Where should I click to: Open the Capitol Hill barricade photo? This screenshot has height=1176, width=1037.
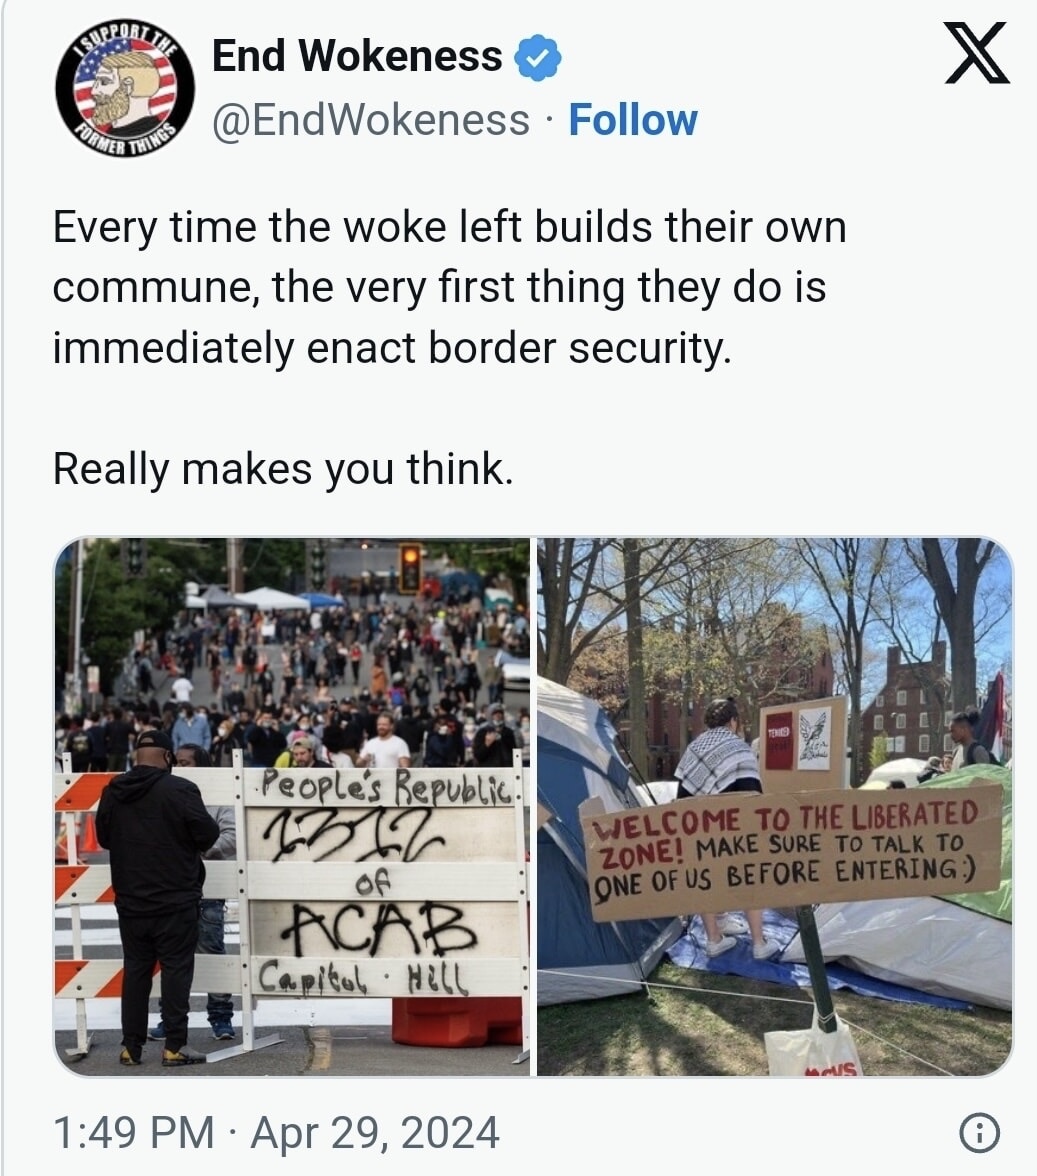click(292, 807)
